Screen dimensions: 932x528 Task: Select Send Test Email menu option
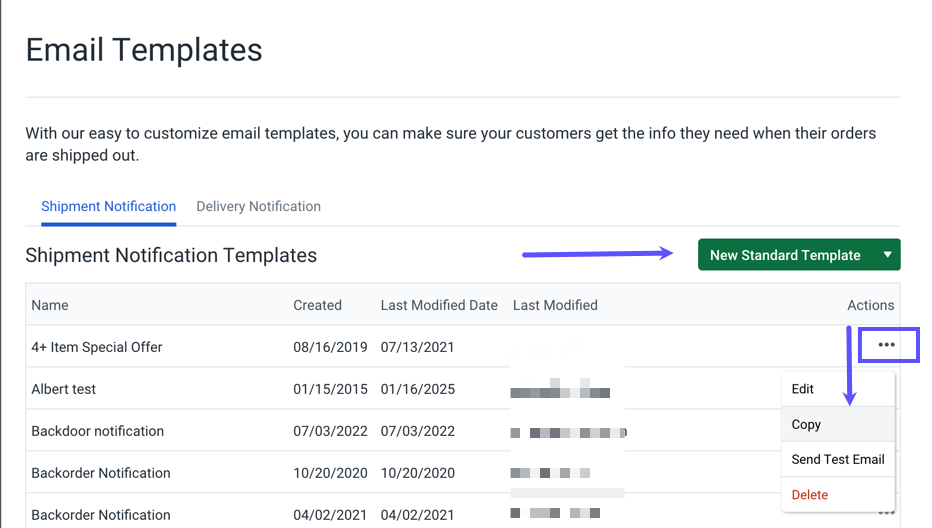click(x=838, y=460)
